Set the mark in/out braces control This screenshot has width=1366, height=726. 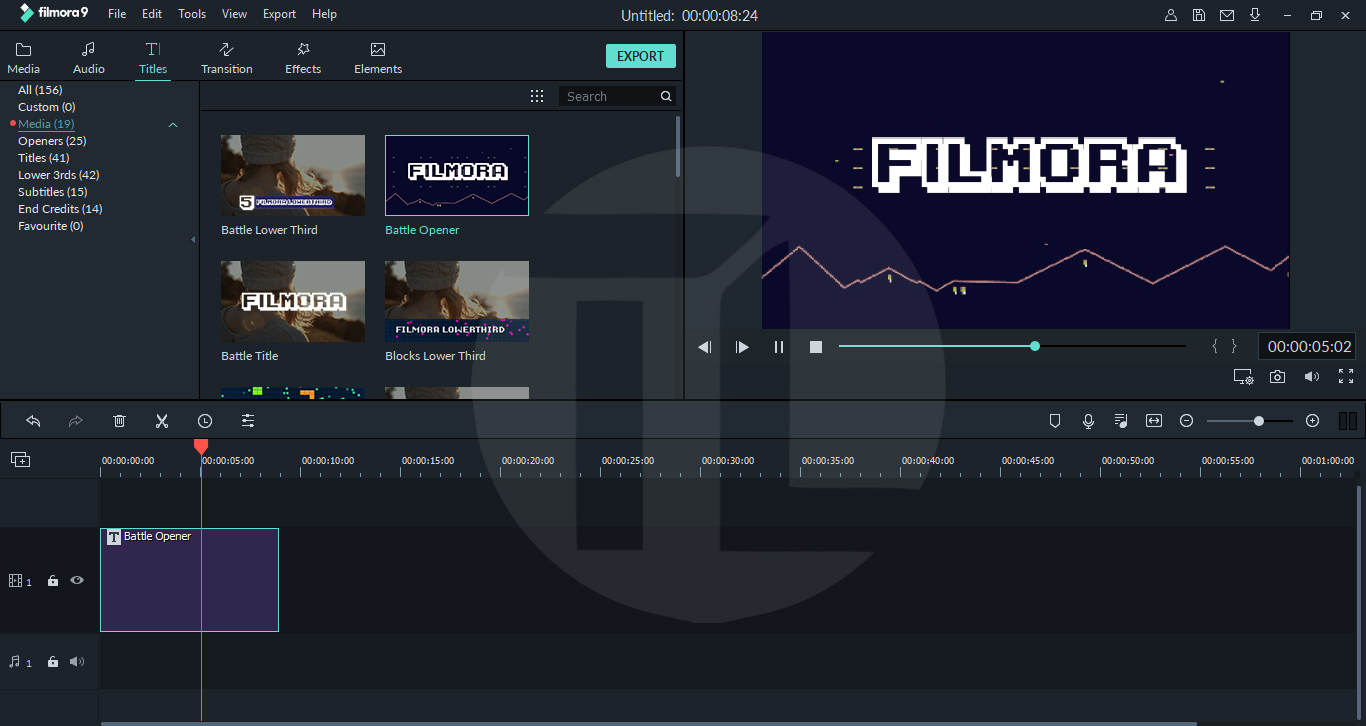click(x=1225, y=346)
